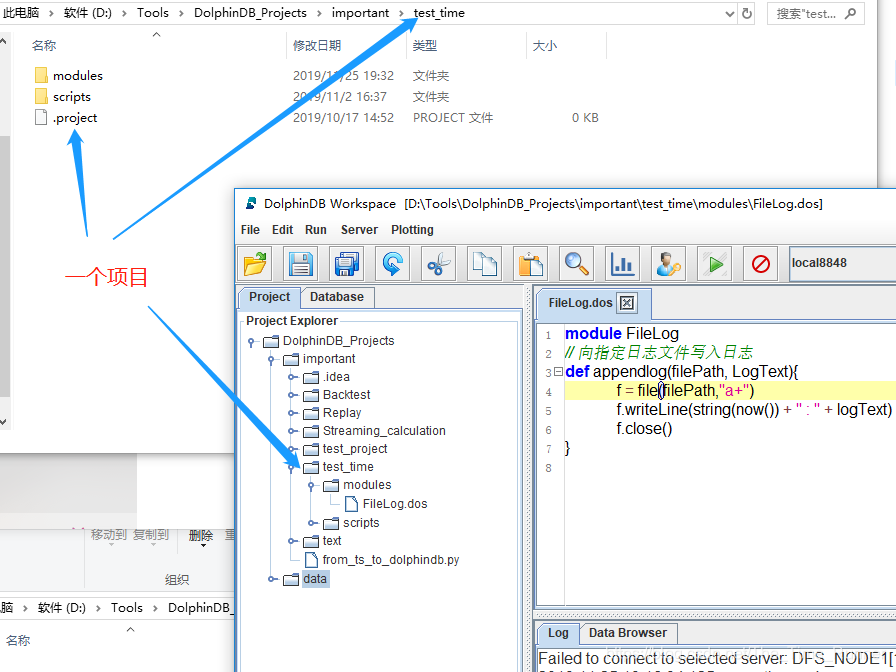
Task: Click the Save toolbar icon
Action: pyautogui.click(x=301, y=264)
